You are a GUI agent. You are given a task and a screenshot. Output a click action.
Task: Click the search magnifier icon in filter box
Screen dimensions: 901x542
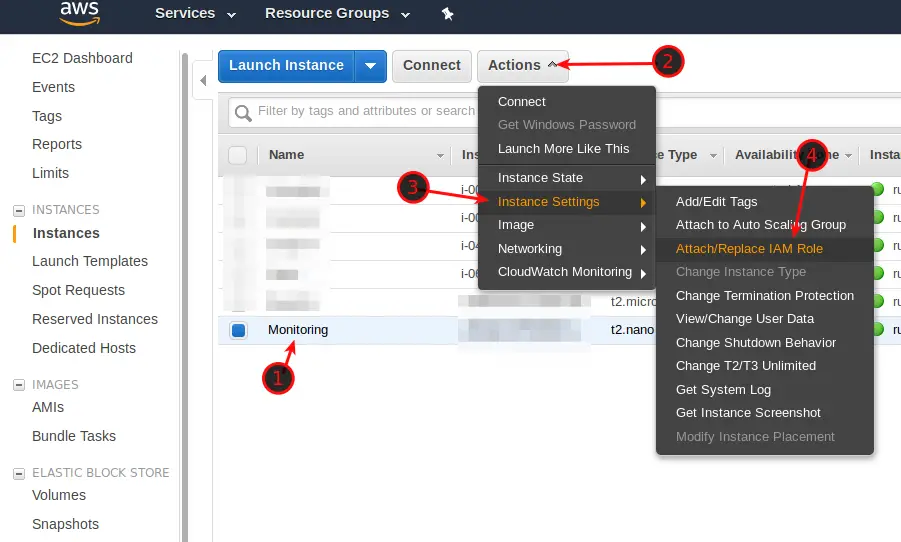[x=243, y=113]
